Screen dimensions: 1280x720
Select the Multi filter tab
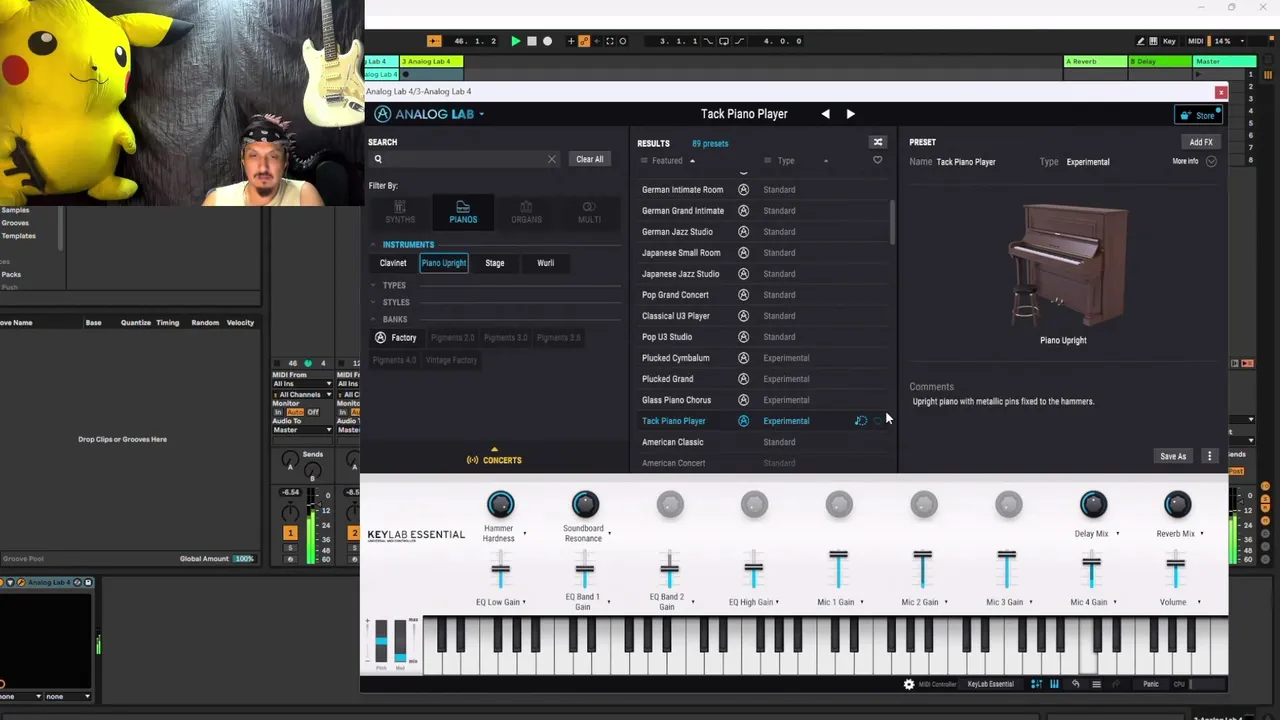[x=589, y=212]
